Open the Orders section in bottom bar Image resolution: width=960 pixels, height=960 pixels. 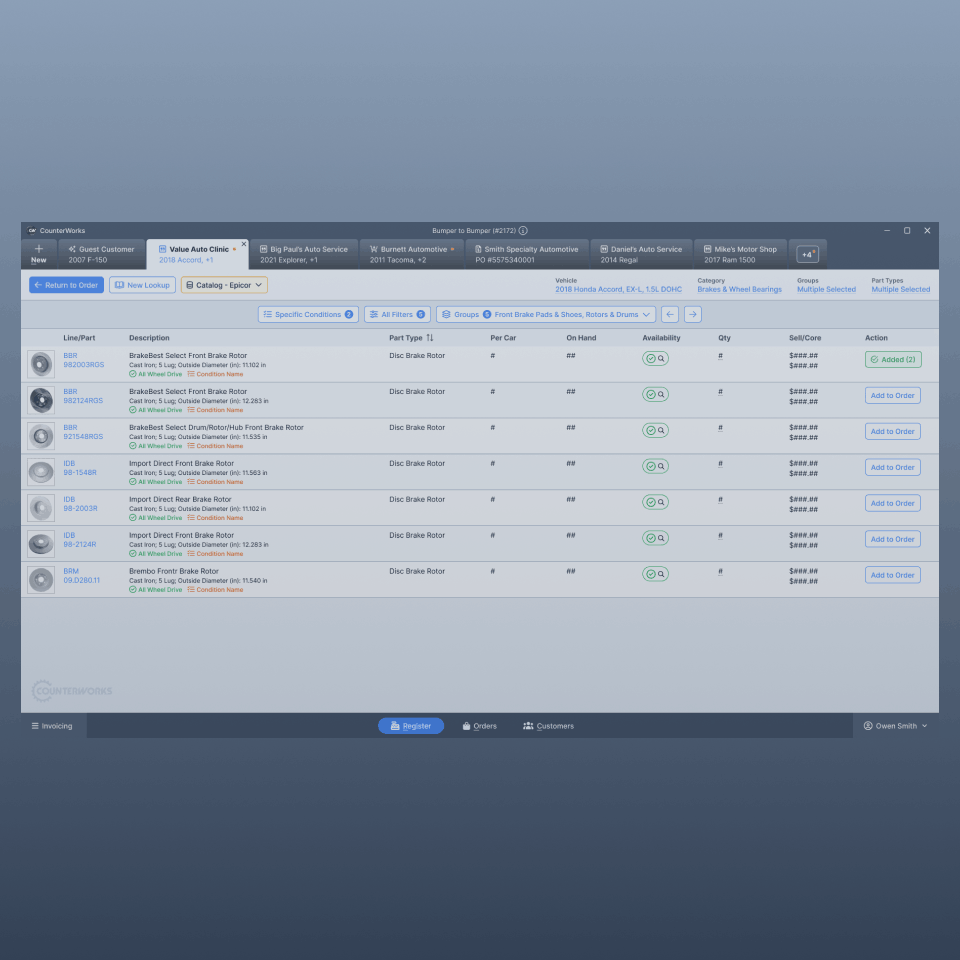(479, 726)
